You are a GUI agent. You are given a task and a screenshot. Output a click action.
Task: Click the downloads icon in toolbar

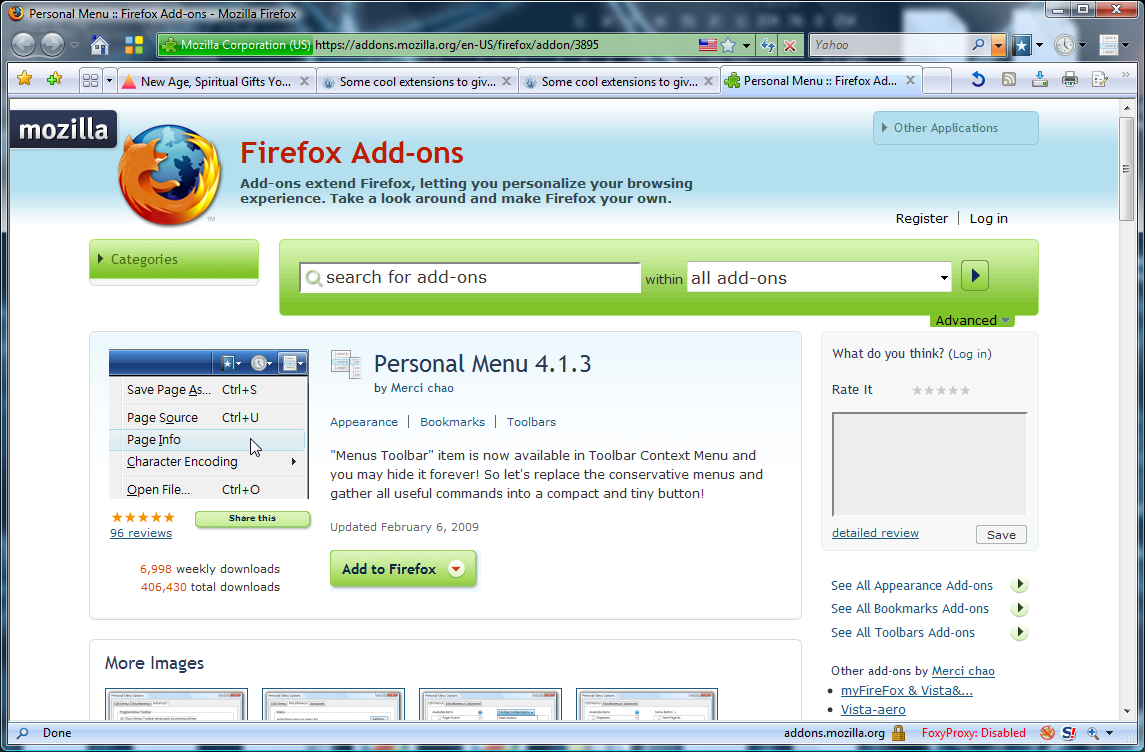coord(1040,79)
